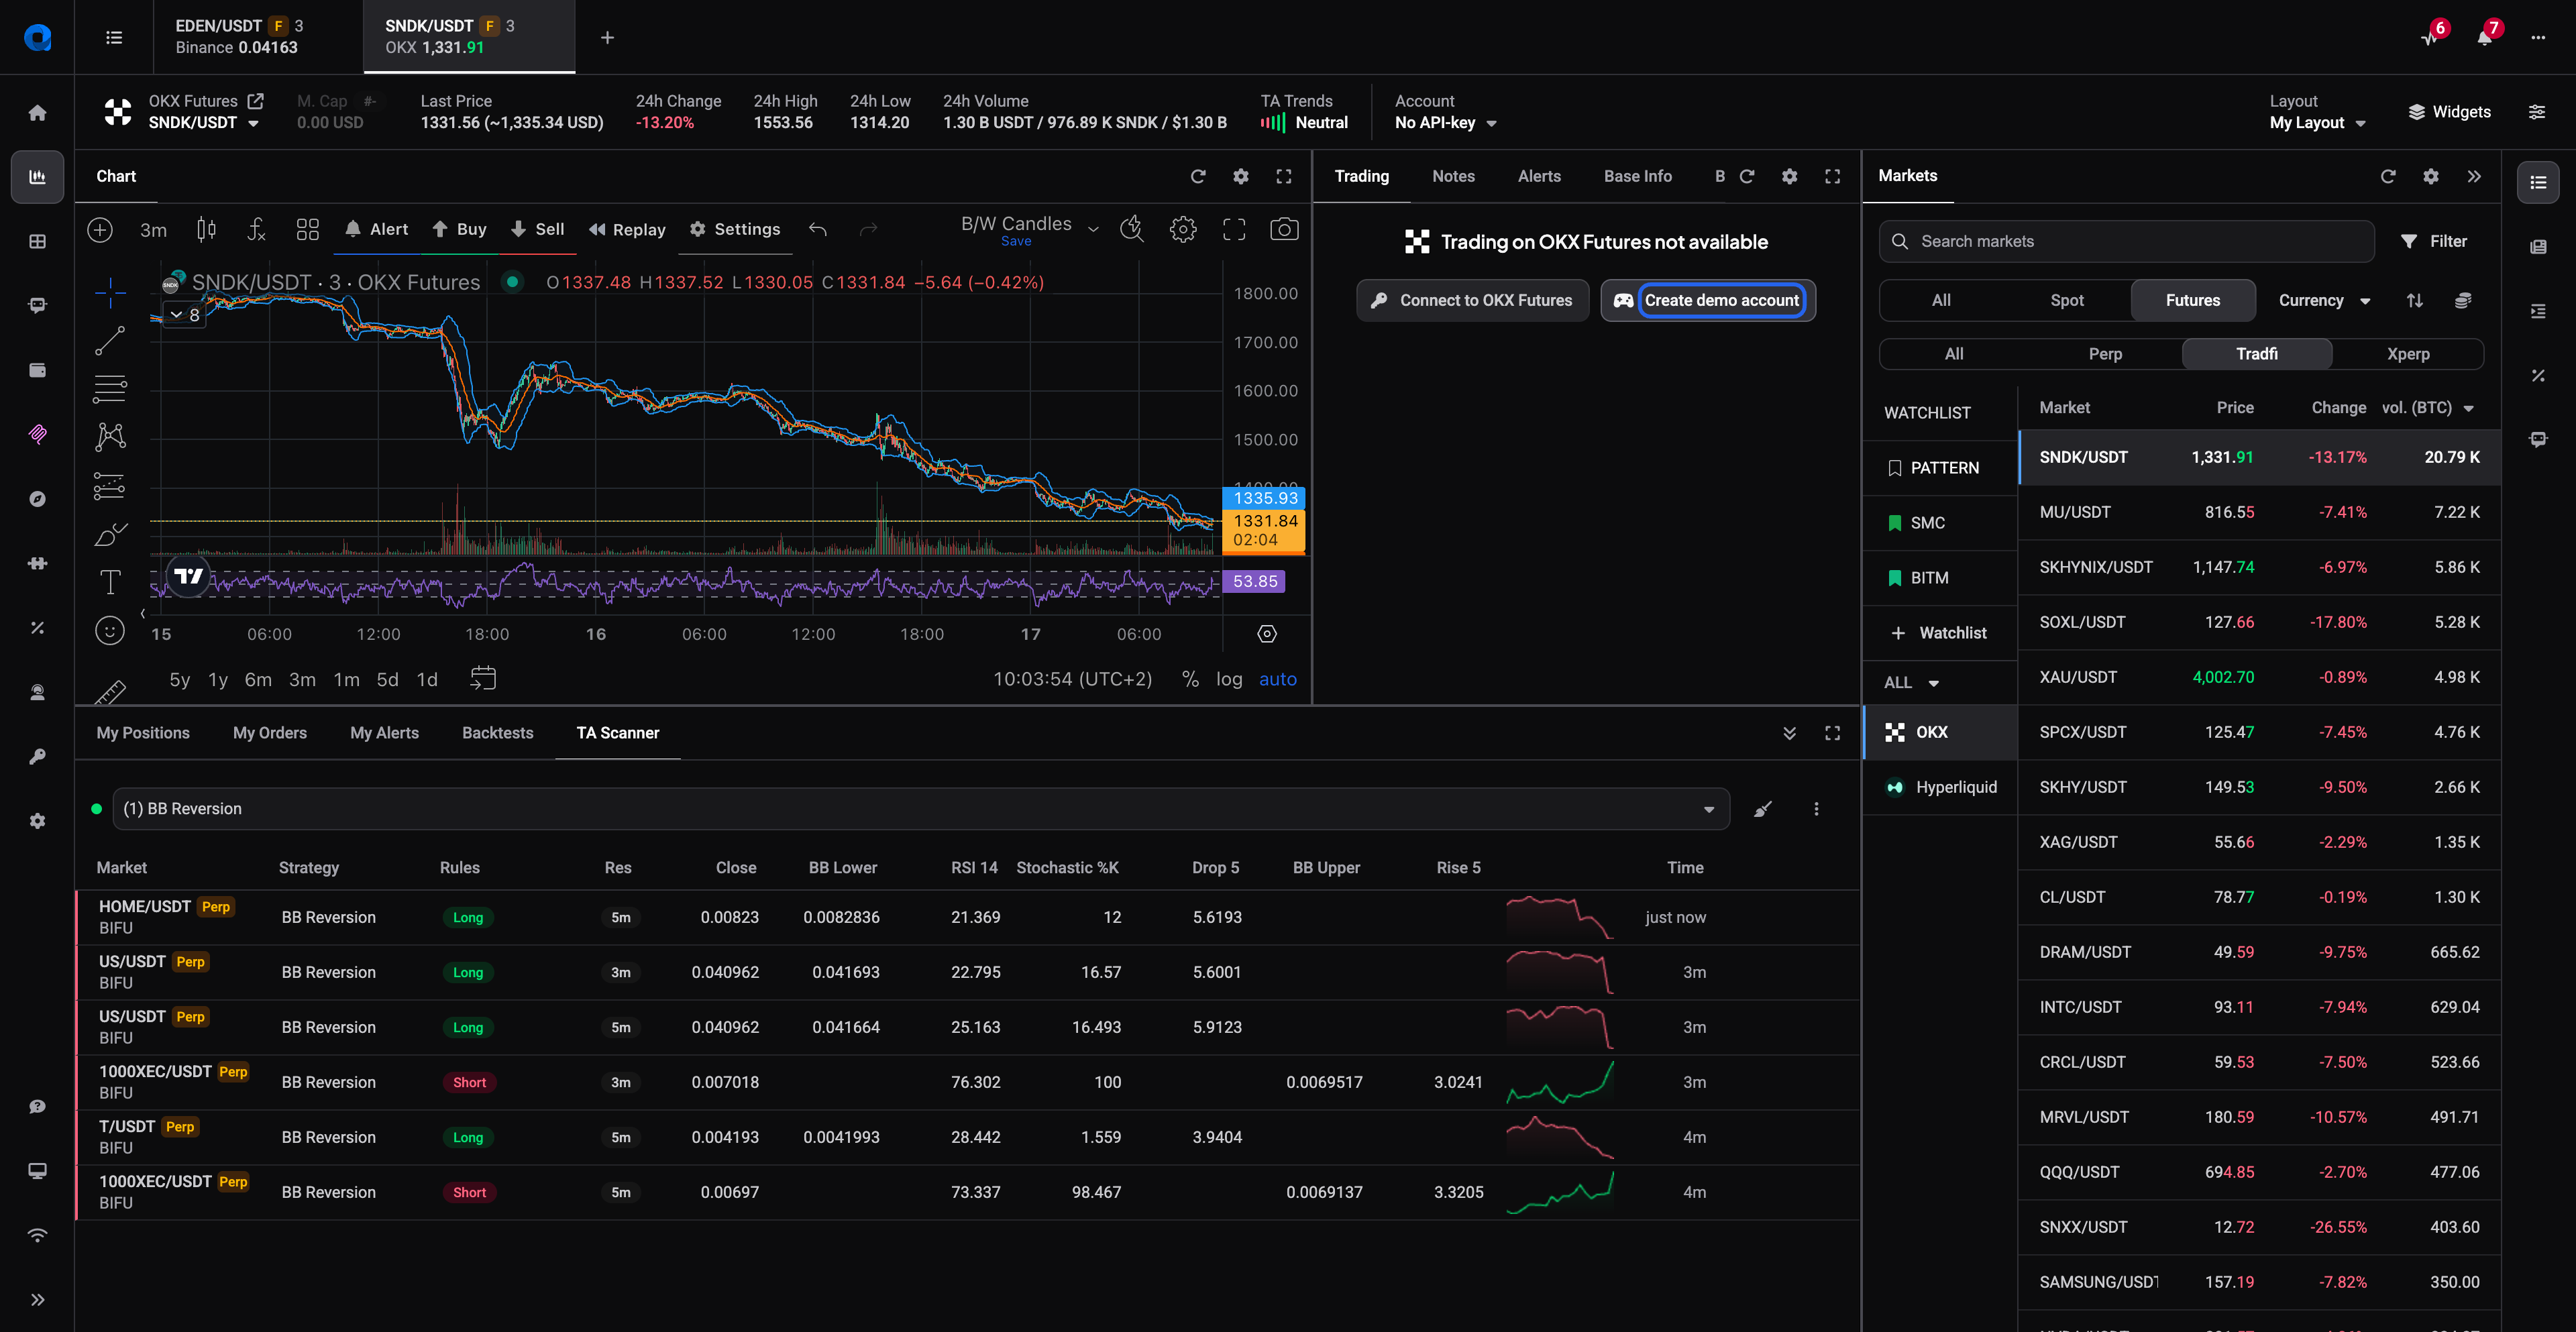Open Backtests tab
Image resolution: width=2576 pixels, height=1332 pixels.
tap(497, 734)
